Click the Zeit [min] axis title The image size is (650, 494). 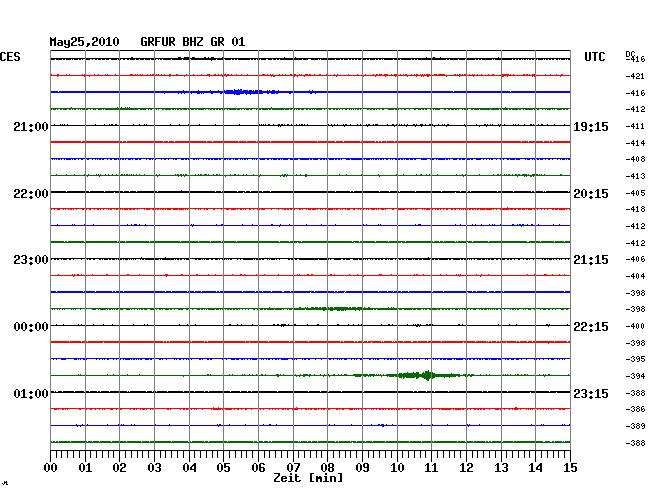(x=308, y=478)
